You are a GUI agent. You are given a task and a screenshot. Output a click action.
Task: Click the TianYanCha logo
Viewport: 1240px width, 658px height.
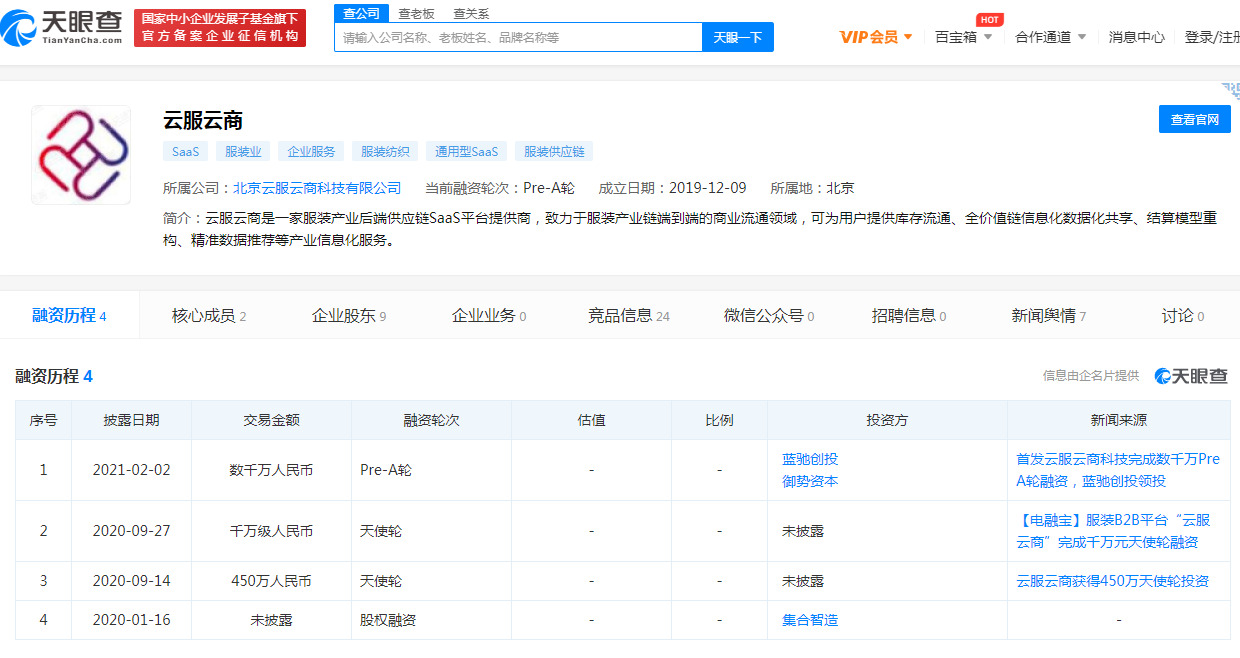coord(62,27)
